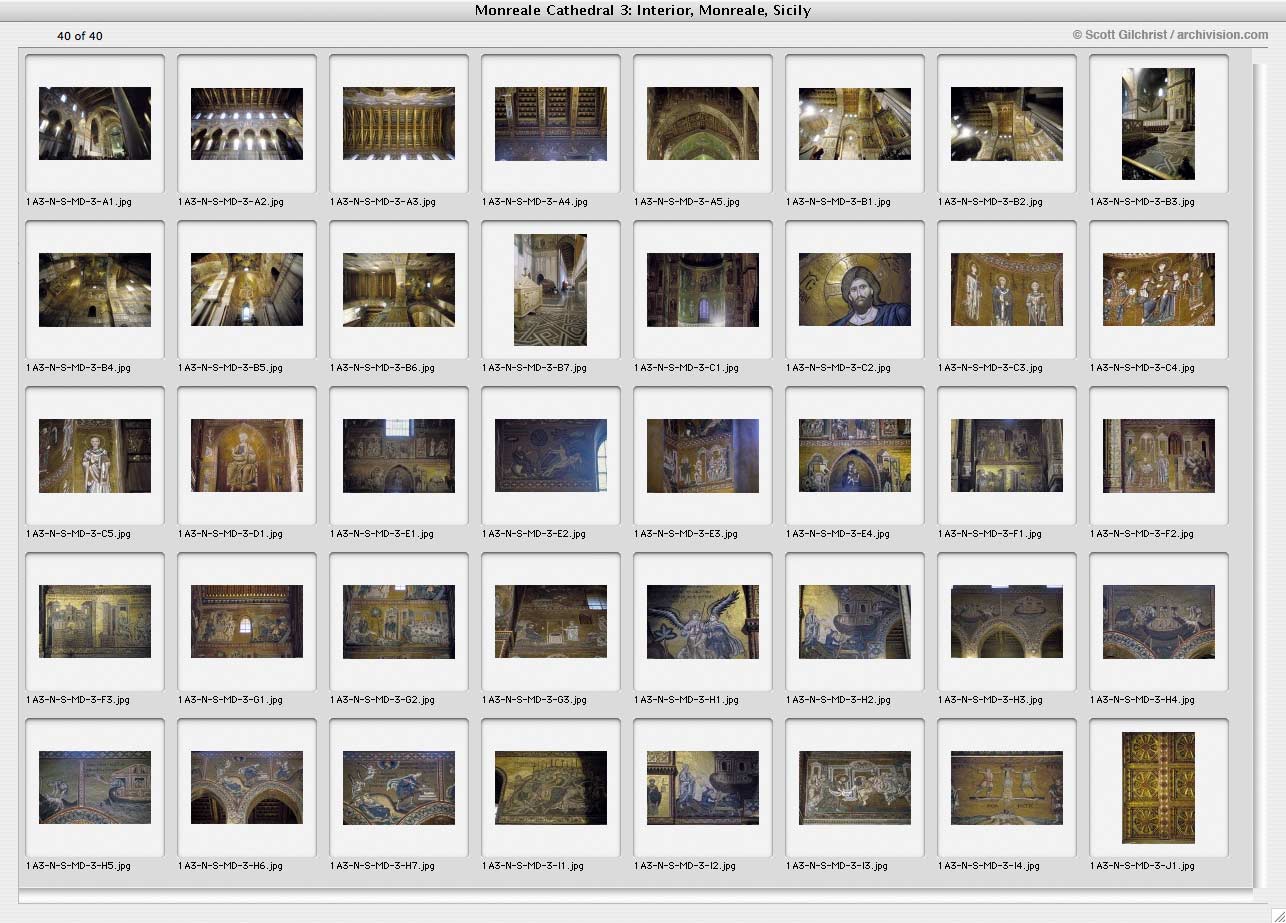Viewport: 1286px width, 923px height.
Task: Open thumbnail 1A3-N-S-MD-3-B5.jpg
Action: (247, 289)
